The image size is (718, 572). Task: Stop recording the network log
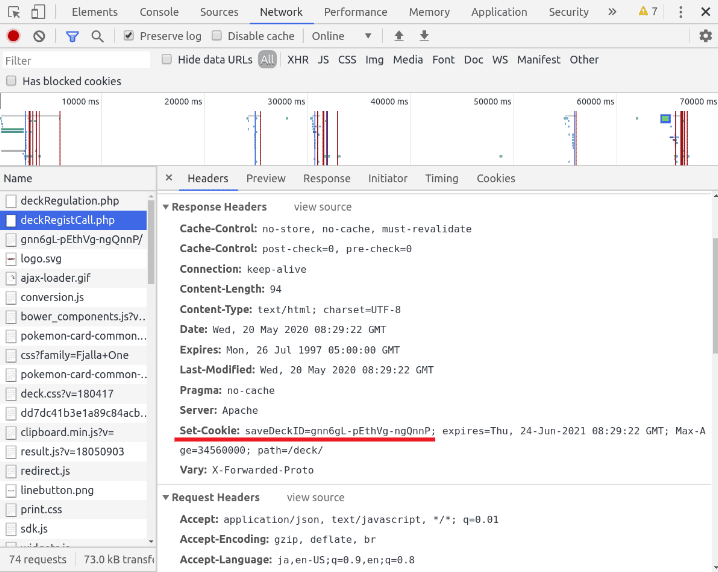[13, 36]
